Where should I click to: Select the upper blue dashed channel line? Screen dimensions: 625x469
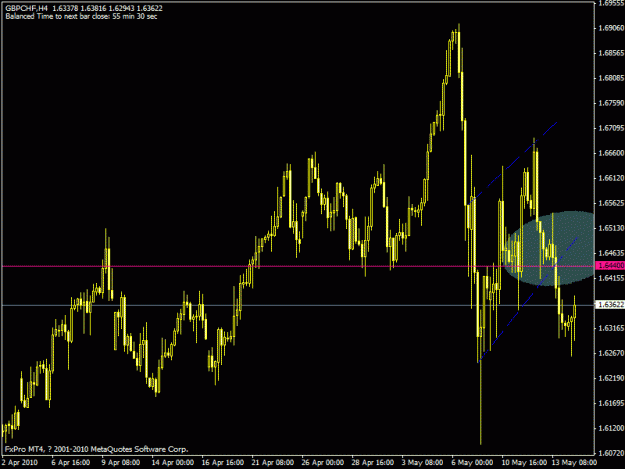(x=513, y=163)
